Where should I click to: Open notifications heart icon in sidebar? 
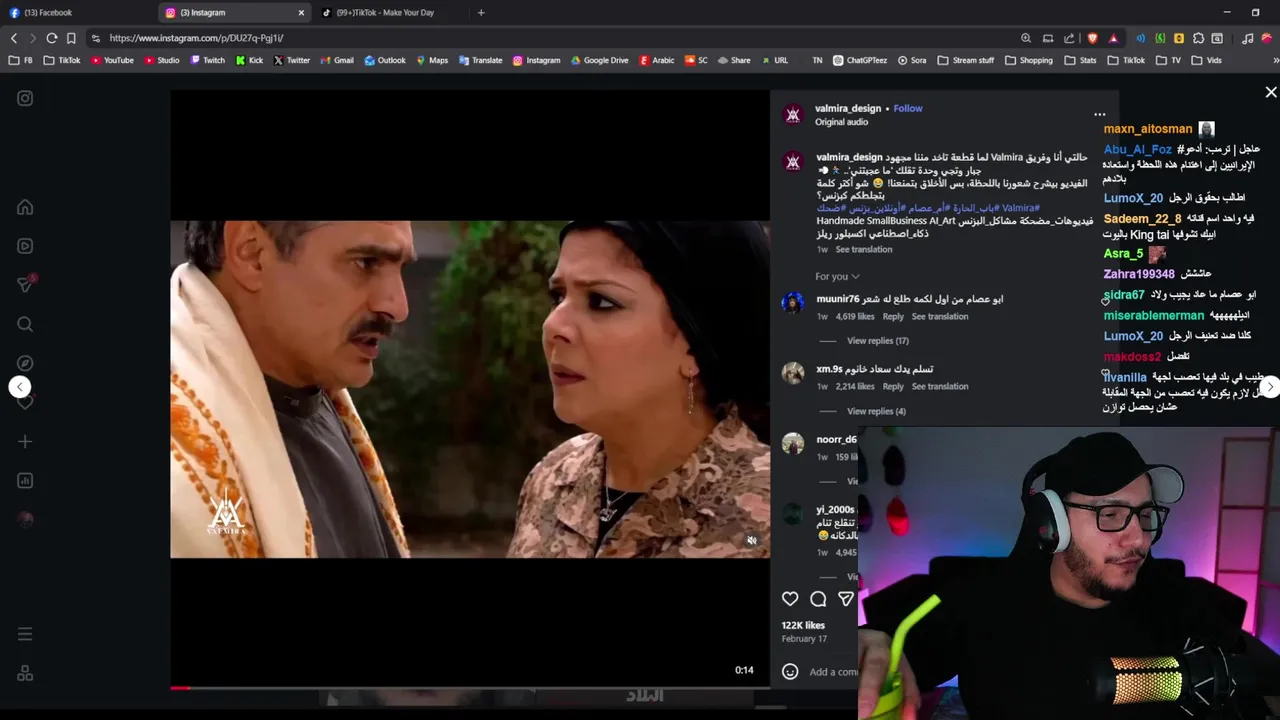point(25,402)
